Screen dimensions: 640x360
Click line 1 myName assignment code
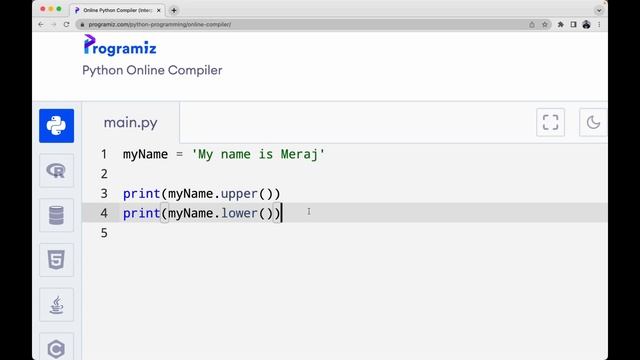click(x=224, y=154)
